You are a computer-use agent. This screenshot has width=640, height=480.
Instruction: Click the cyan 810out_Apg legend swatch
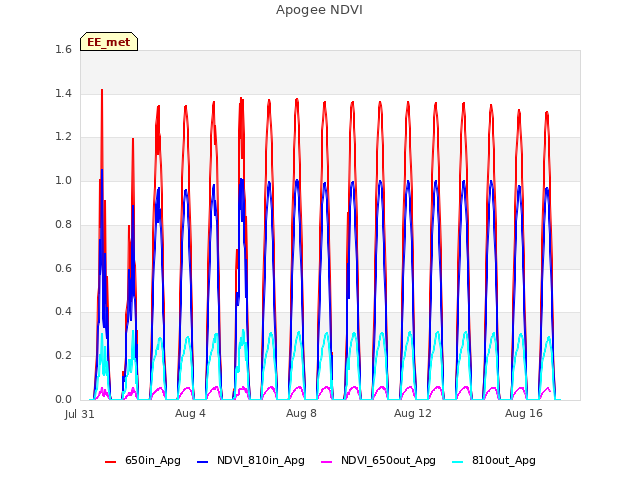[458, 462]
